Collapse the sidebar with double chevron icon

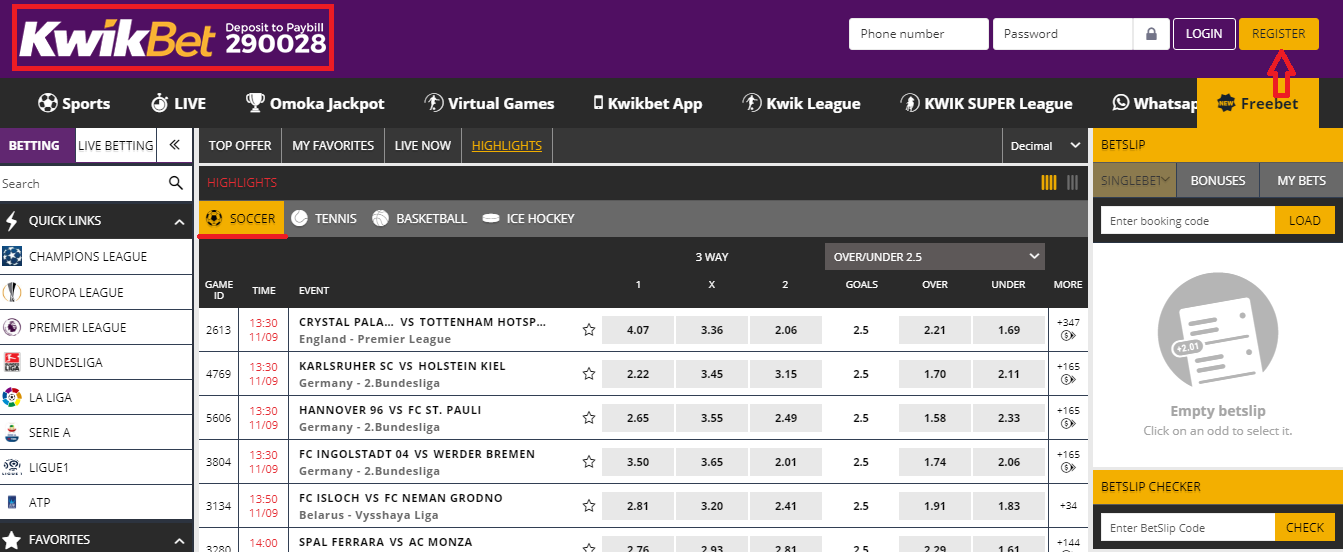coord(175,145)
